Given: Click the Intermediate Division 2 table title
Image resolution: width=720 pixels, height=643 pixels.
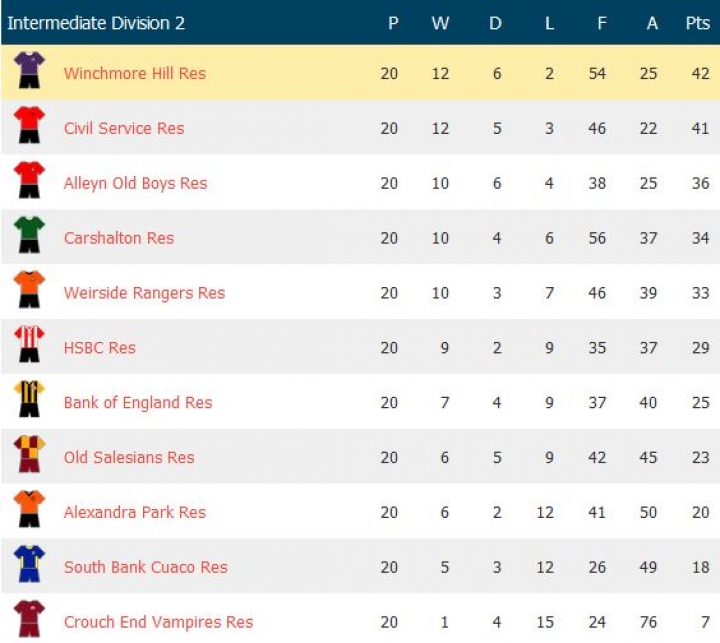Looking at the screenshot, I should pyautogui.click(x=96, y=23).
